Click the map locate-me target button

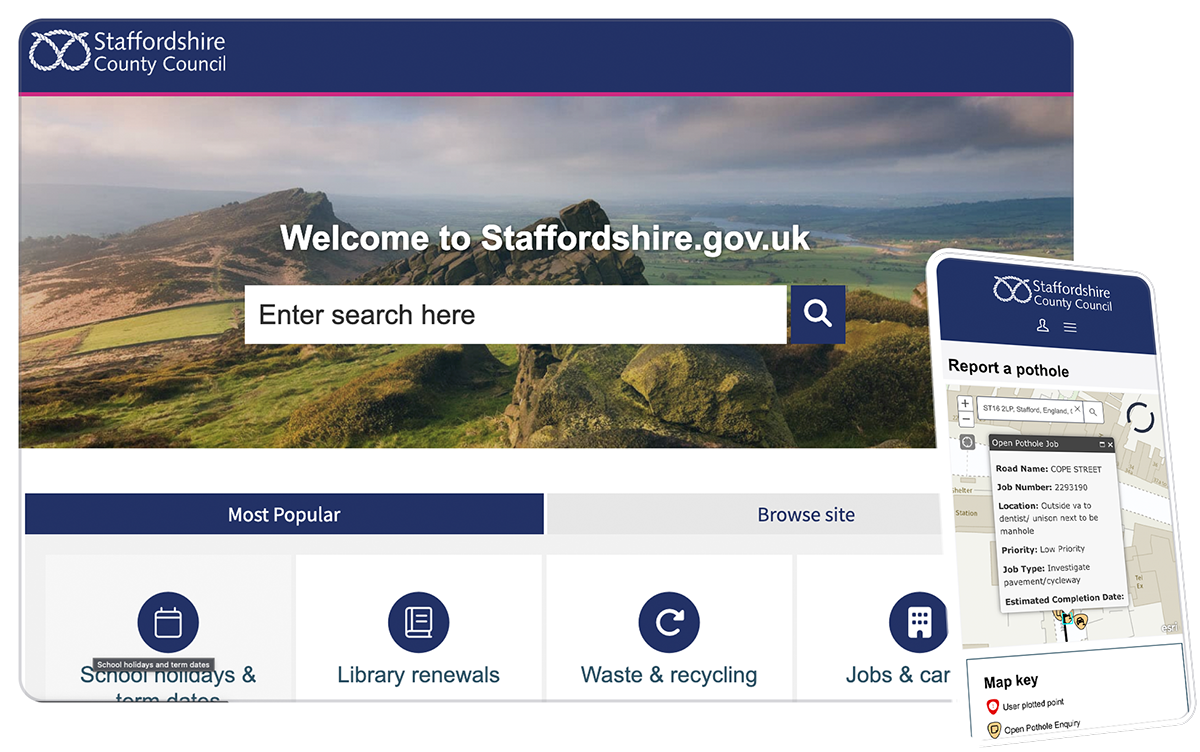(967, 442)
